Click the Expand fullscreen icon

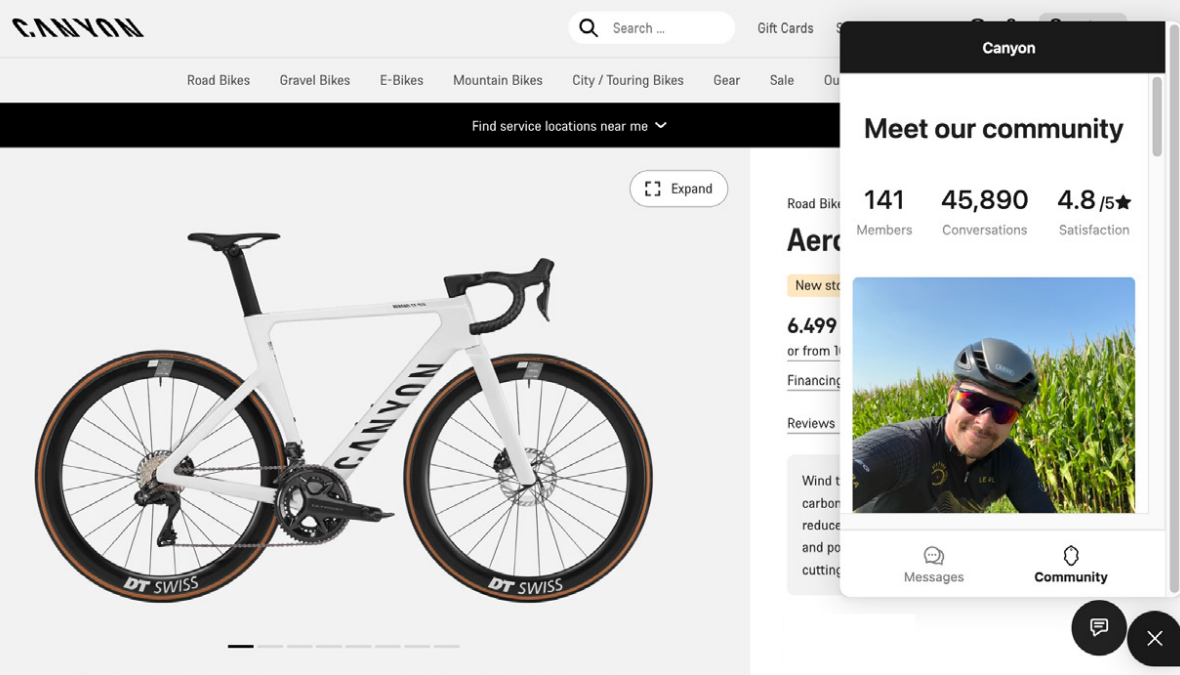[653, 189]
